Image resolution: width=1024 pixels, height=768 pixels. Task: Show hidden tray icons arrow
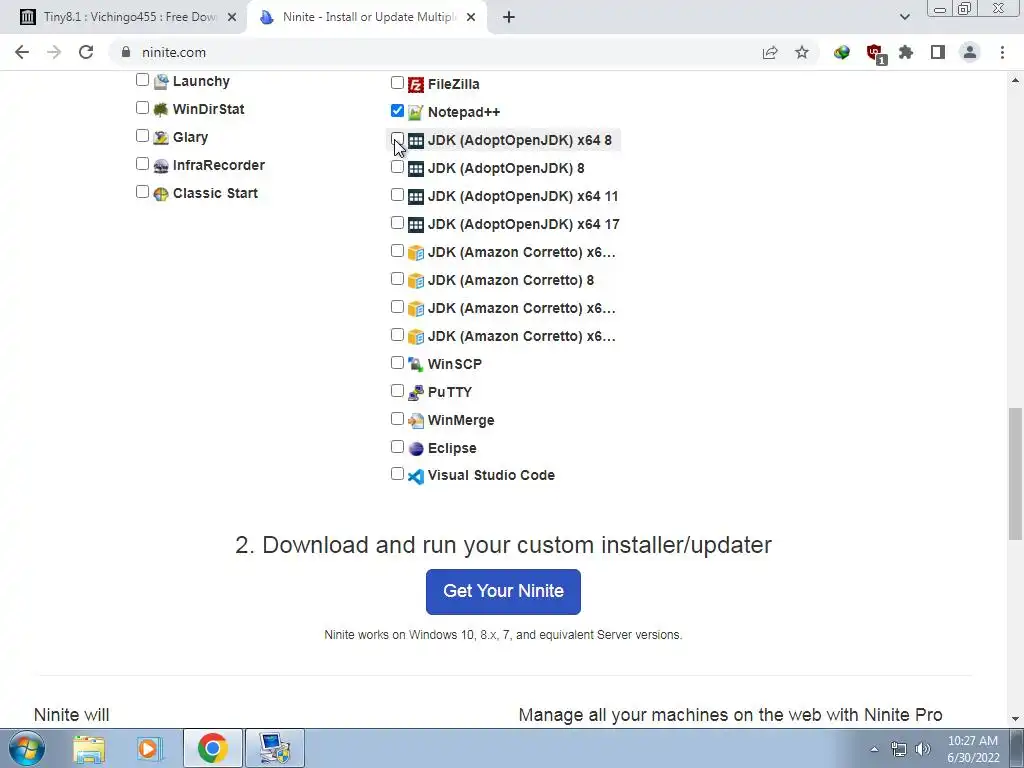(x=874, y=750)
